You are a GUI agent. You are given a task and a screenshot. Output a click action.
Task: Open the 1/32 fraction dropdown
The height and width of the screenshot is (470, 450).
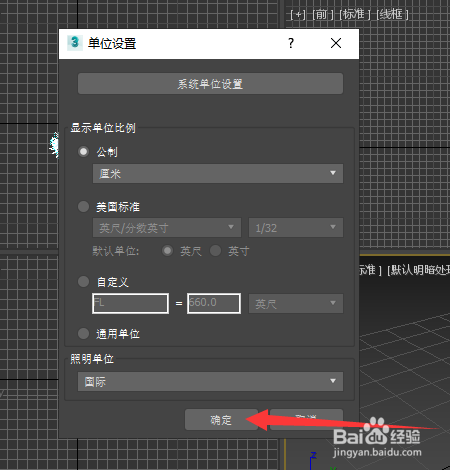tap(296, 228)
